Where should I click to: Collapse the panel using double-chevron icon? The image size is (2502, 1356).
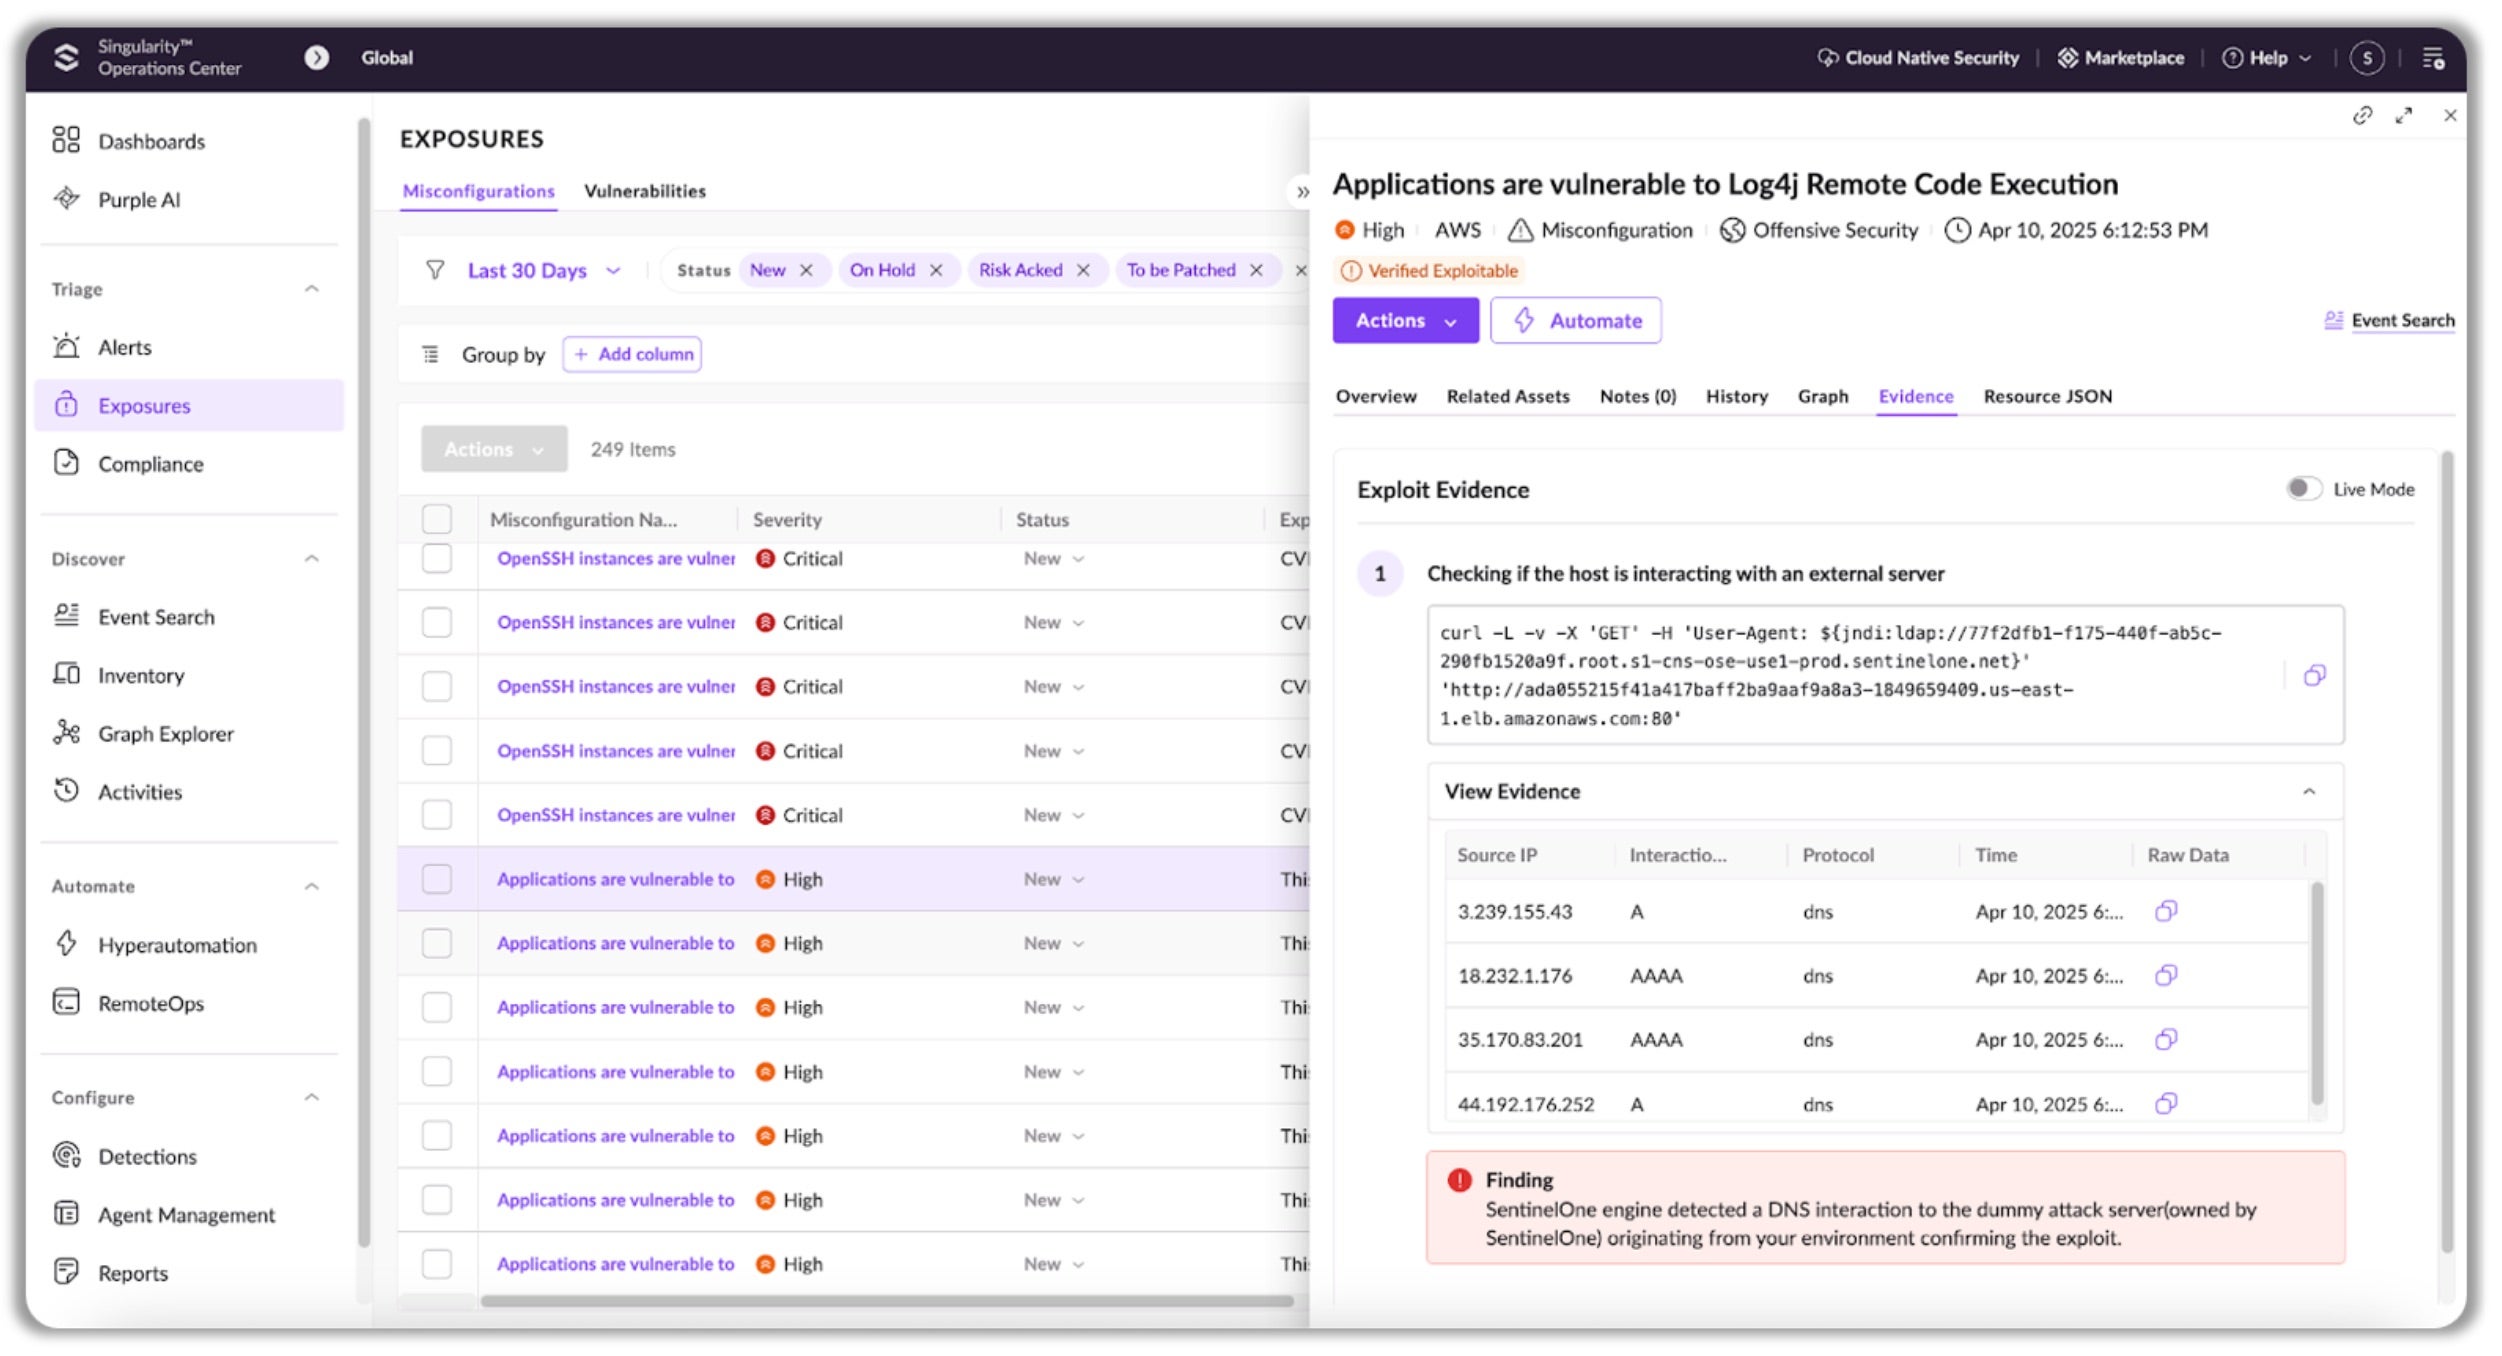pyautogui.click(x=1302, y=192)
